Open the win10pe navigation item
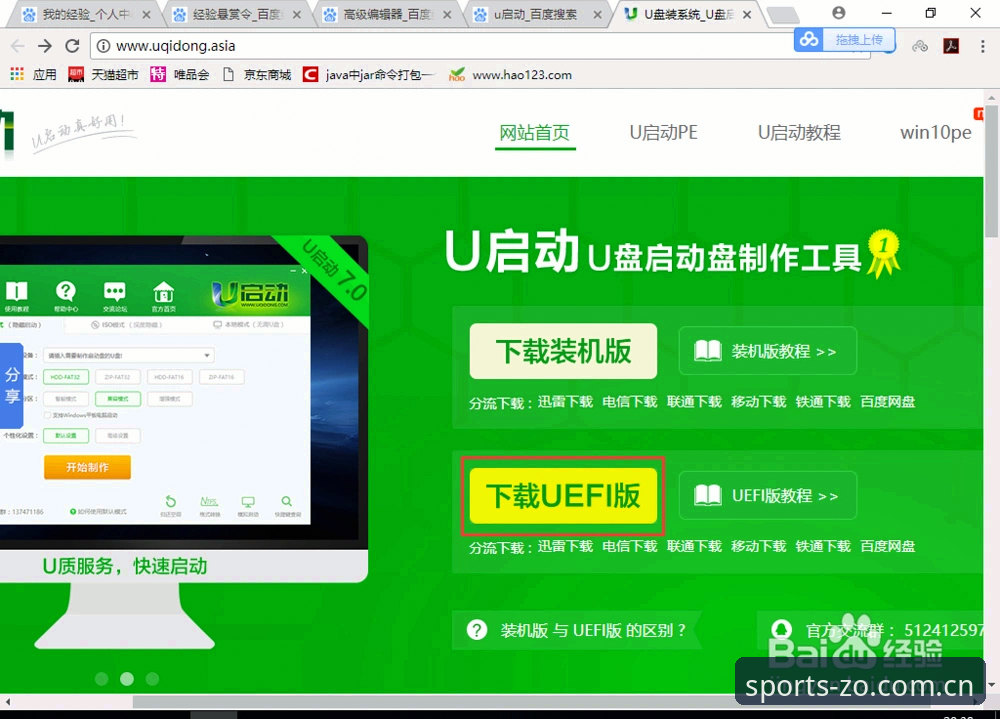Image resolution: width=1000 pixels, height=719 pixels. [x=936, y=133]
